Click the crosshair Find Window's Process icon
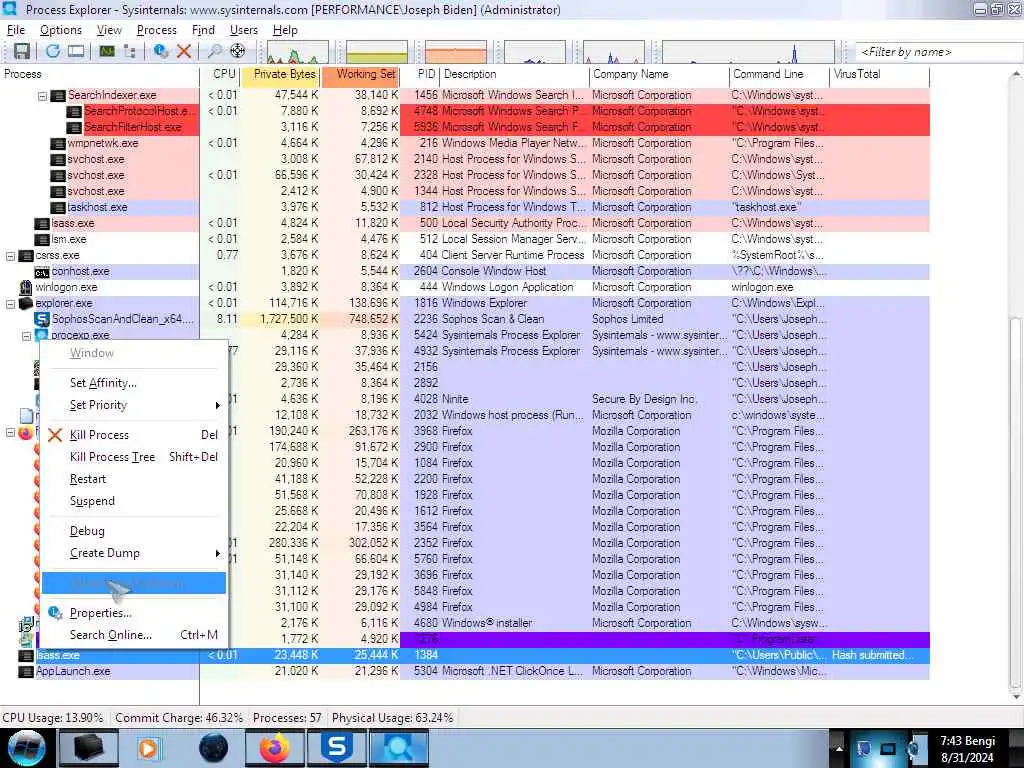The image size is (1024, 768). click(x=238, y=51)
